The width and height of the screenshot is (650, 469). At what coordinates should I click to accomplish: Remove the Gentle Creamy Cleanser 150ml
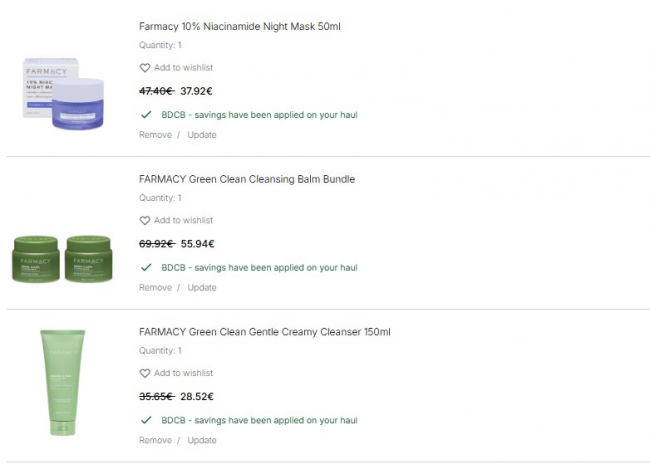pos(155,441)
